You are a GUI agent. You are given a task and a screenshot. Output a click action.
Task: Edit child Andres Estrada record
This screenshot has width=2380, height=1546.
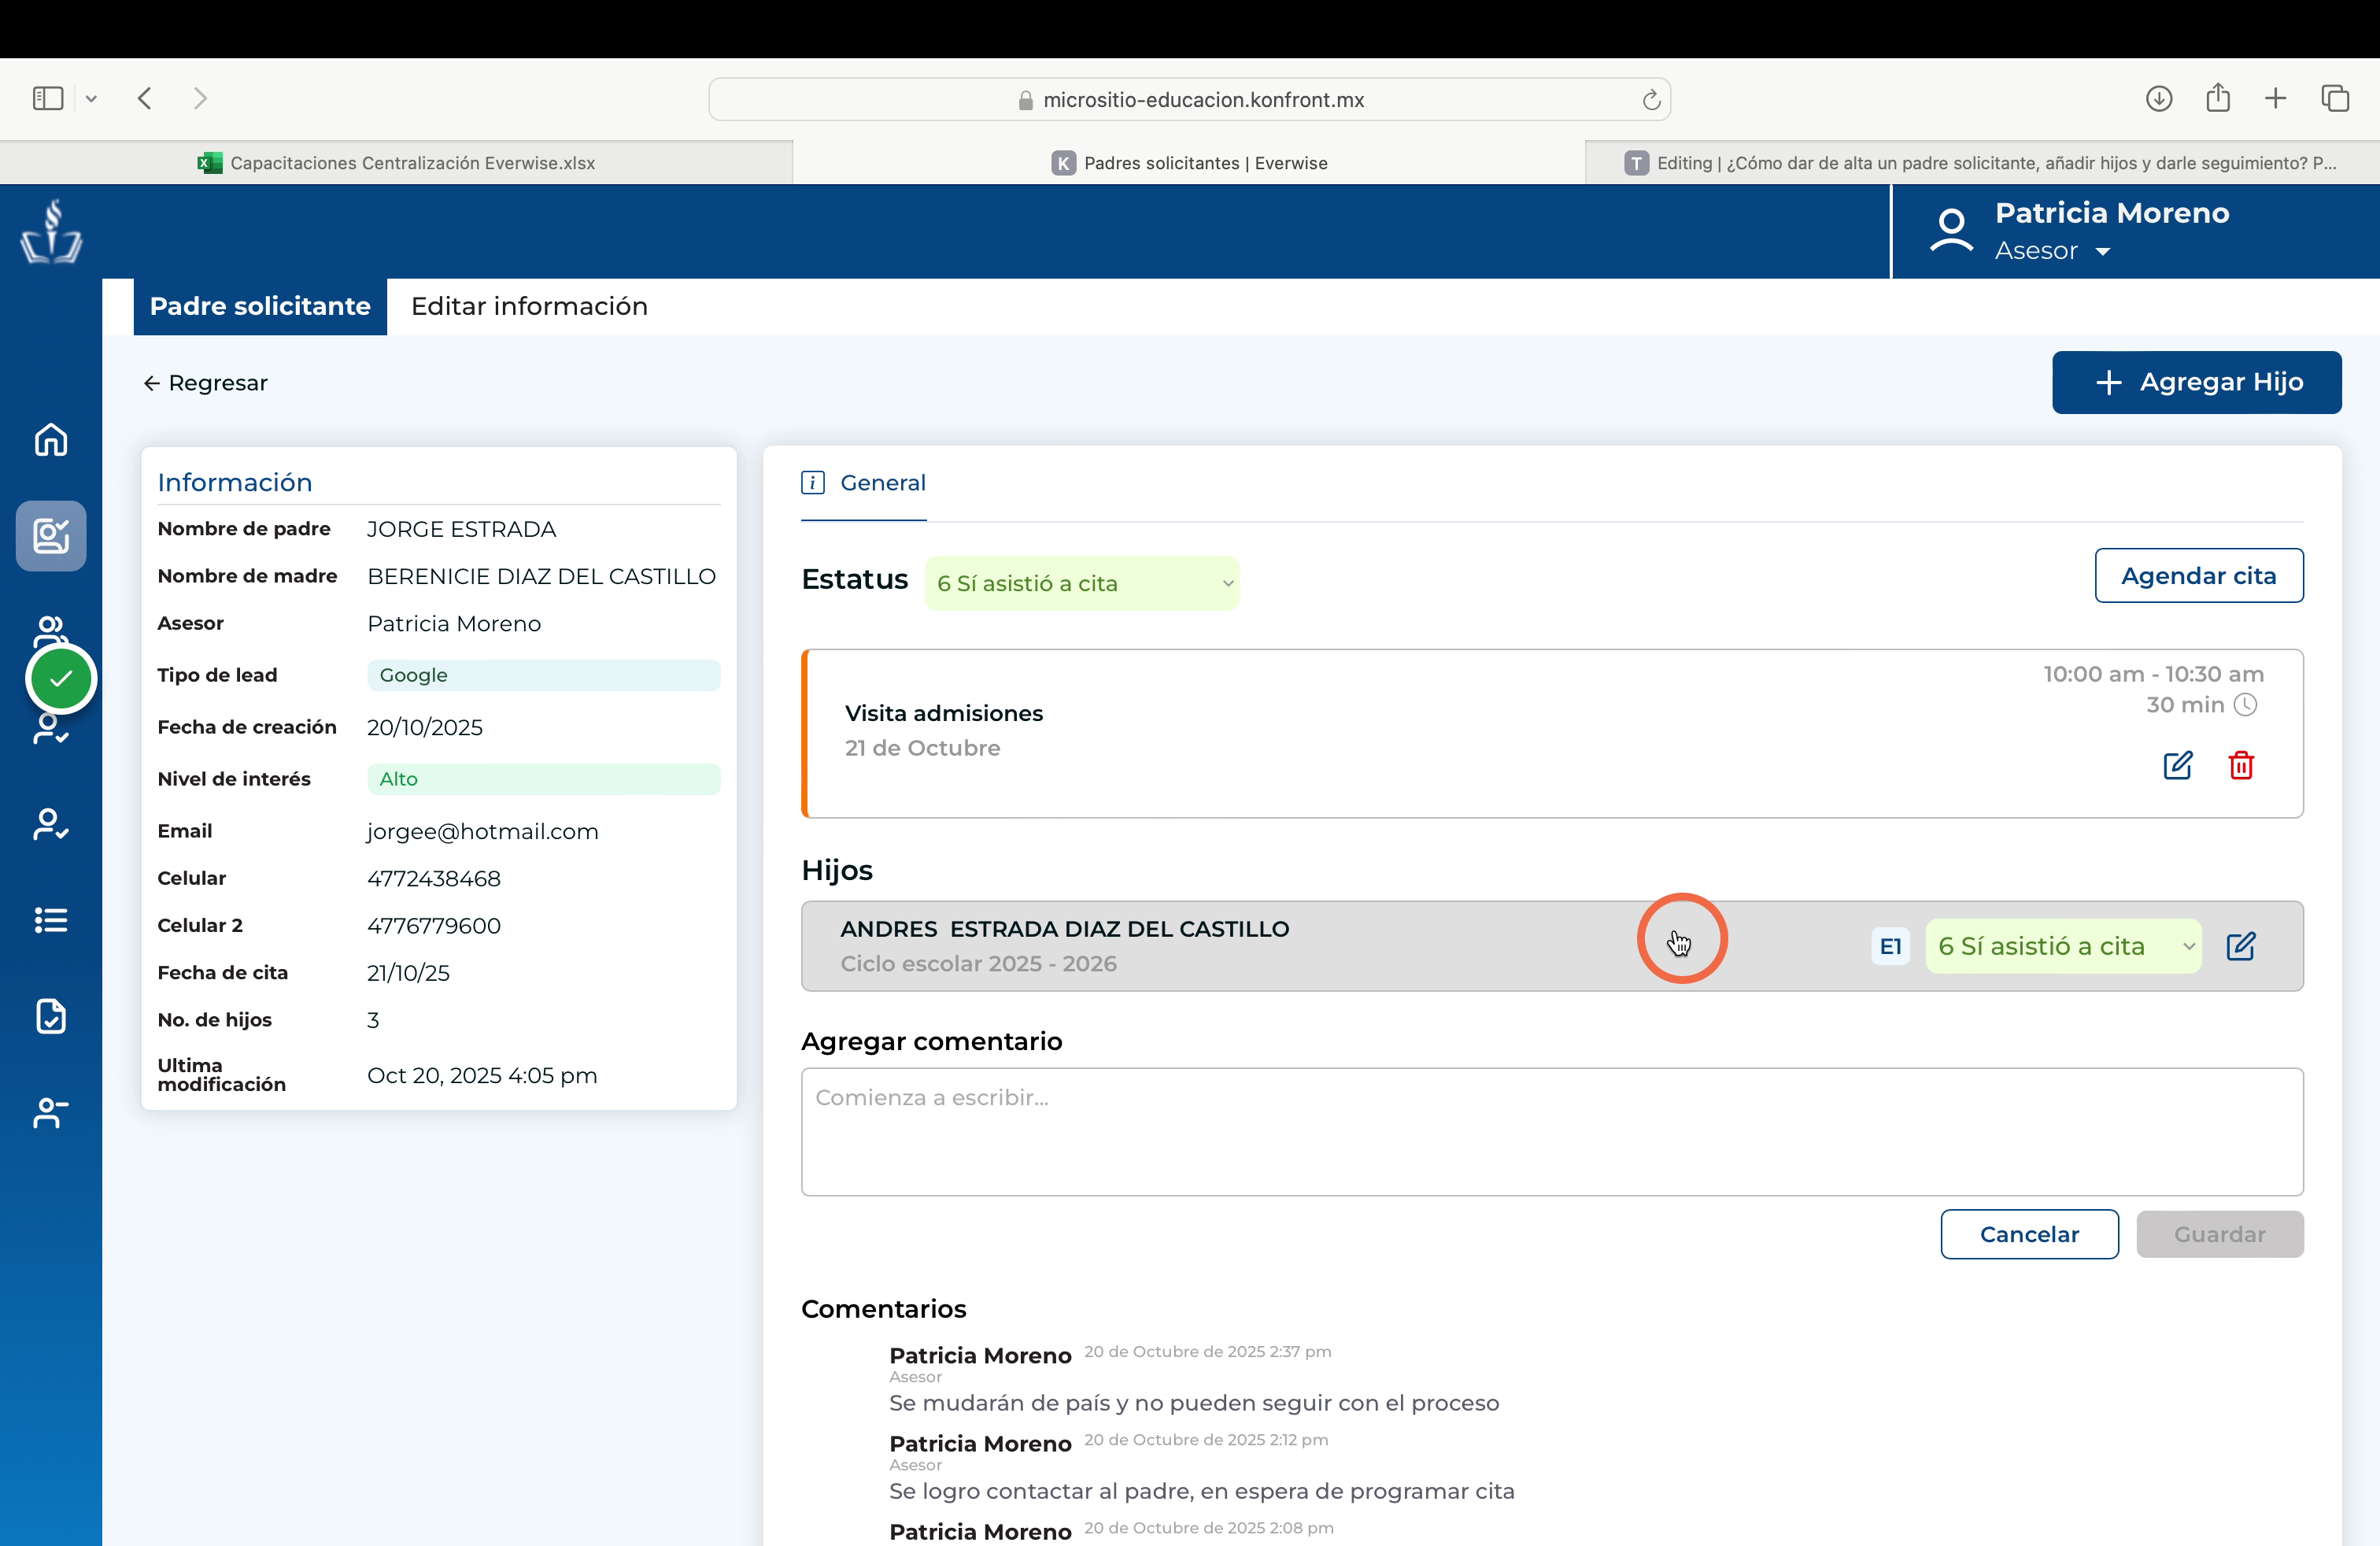click(2241, 946)
